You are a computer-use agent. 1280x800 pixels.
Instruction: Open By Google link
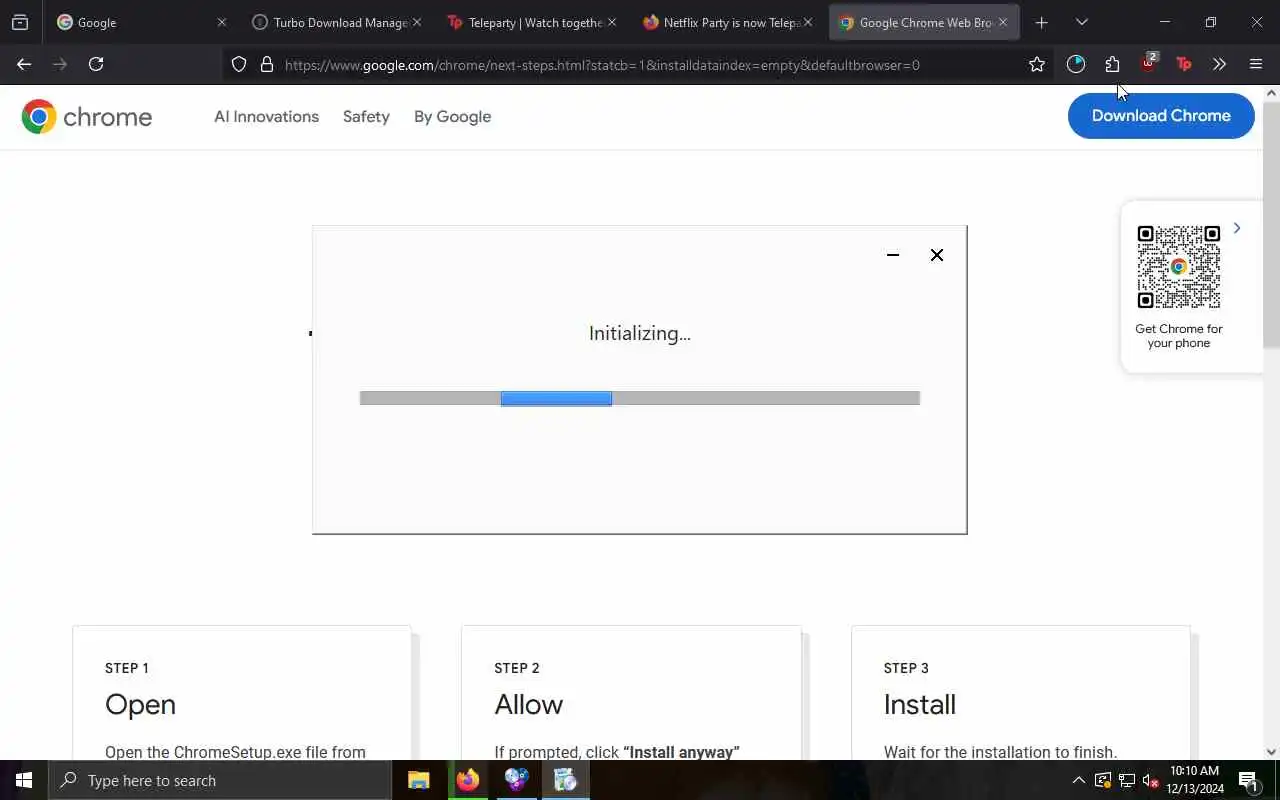coord(452,117)
